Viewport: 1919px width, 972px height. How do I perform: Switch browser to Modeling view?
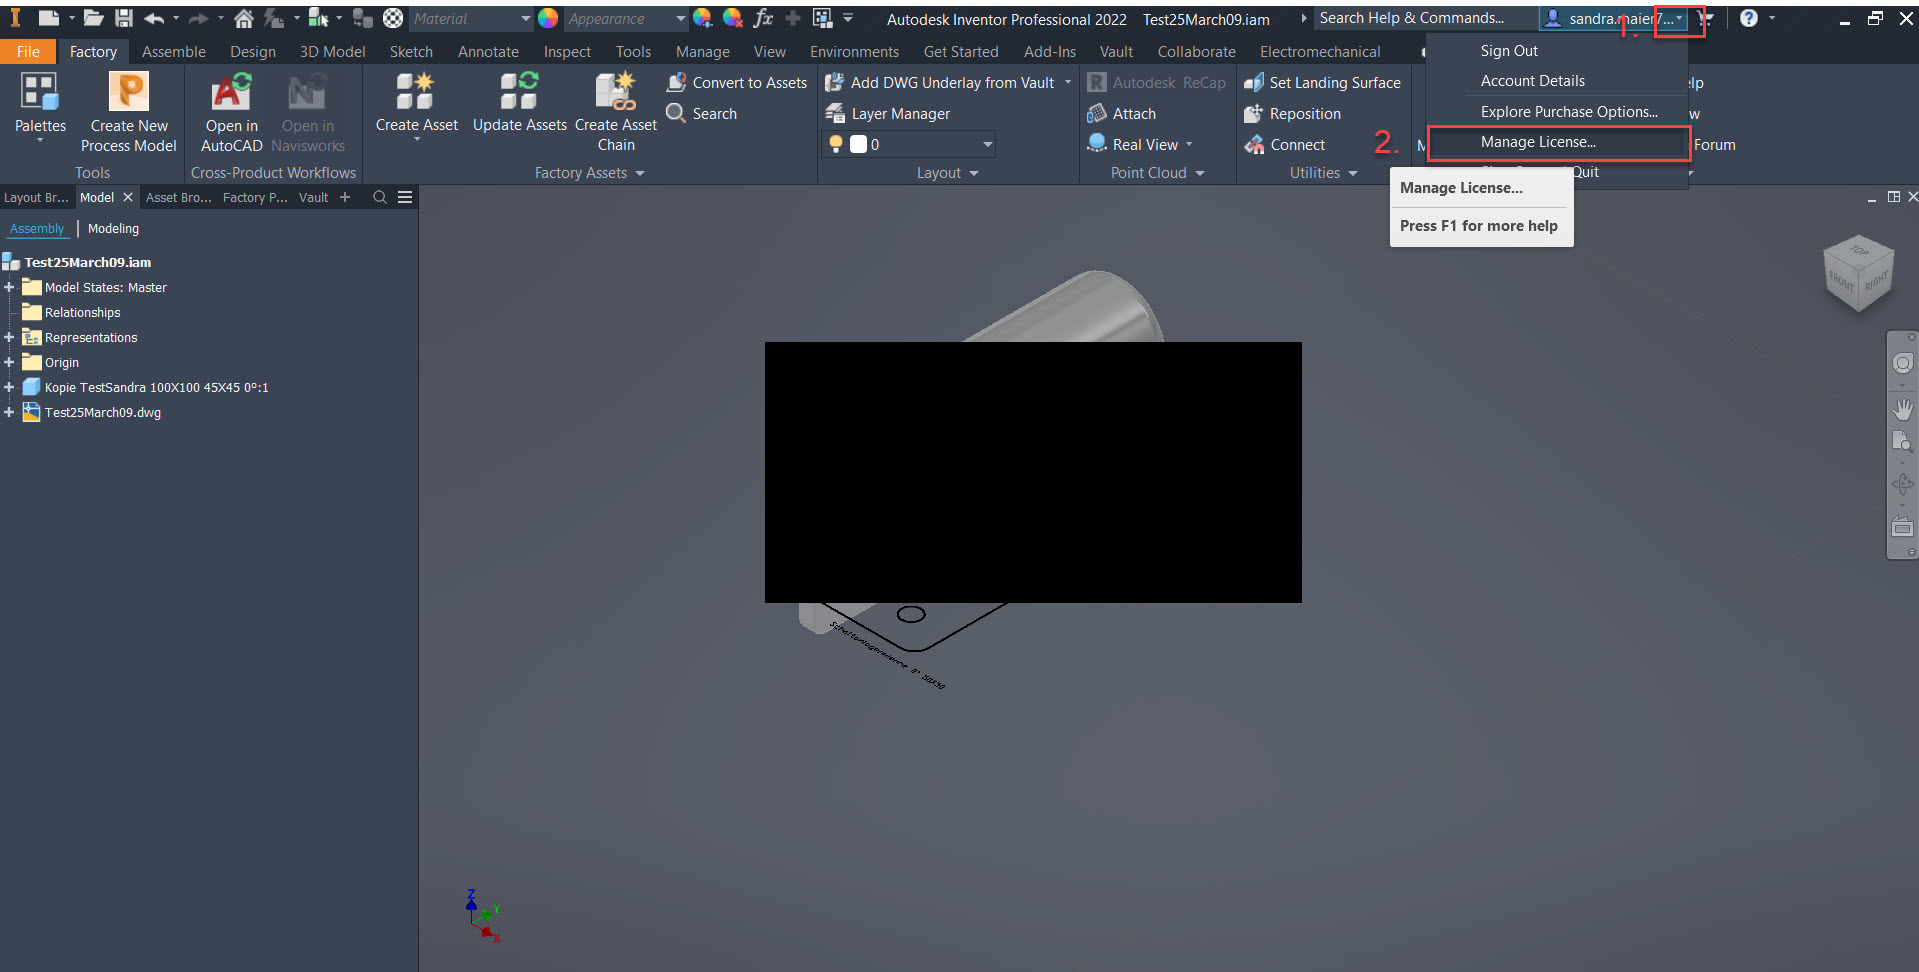[x=113, y=229]
